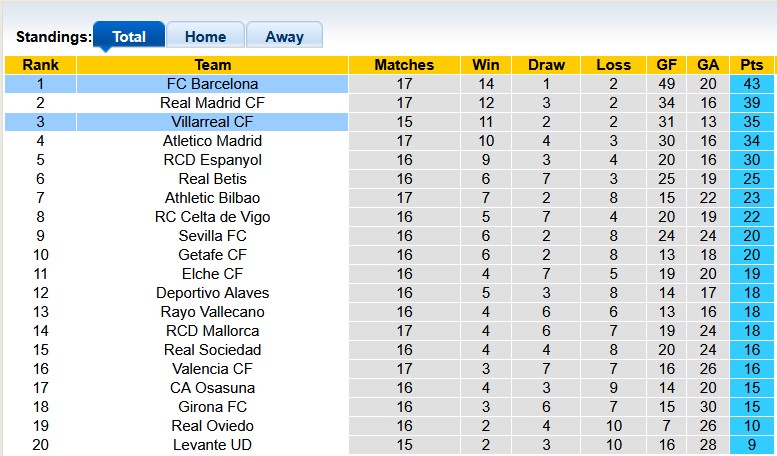Click Real Madrid CF team name

click(212, 103)
